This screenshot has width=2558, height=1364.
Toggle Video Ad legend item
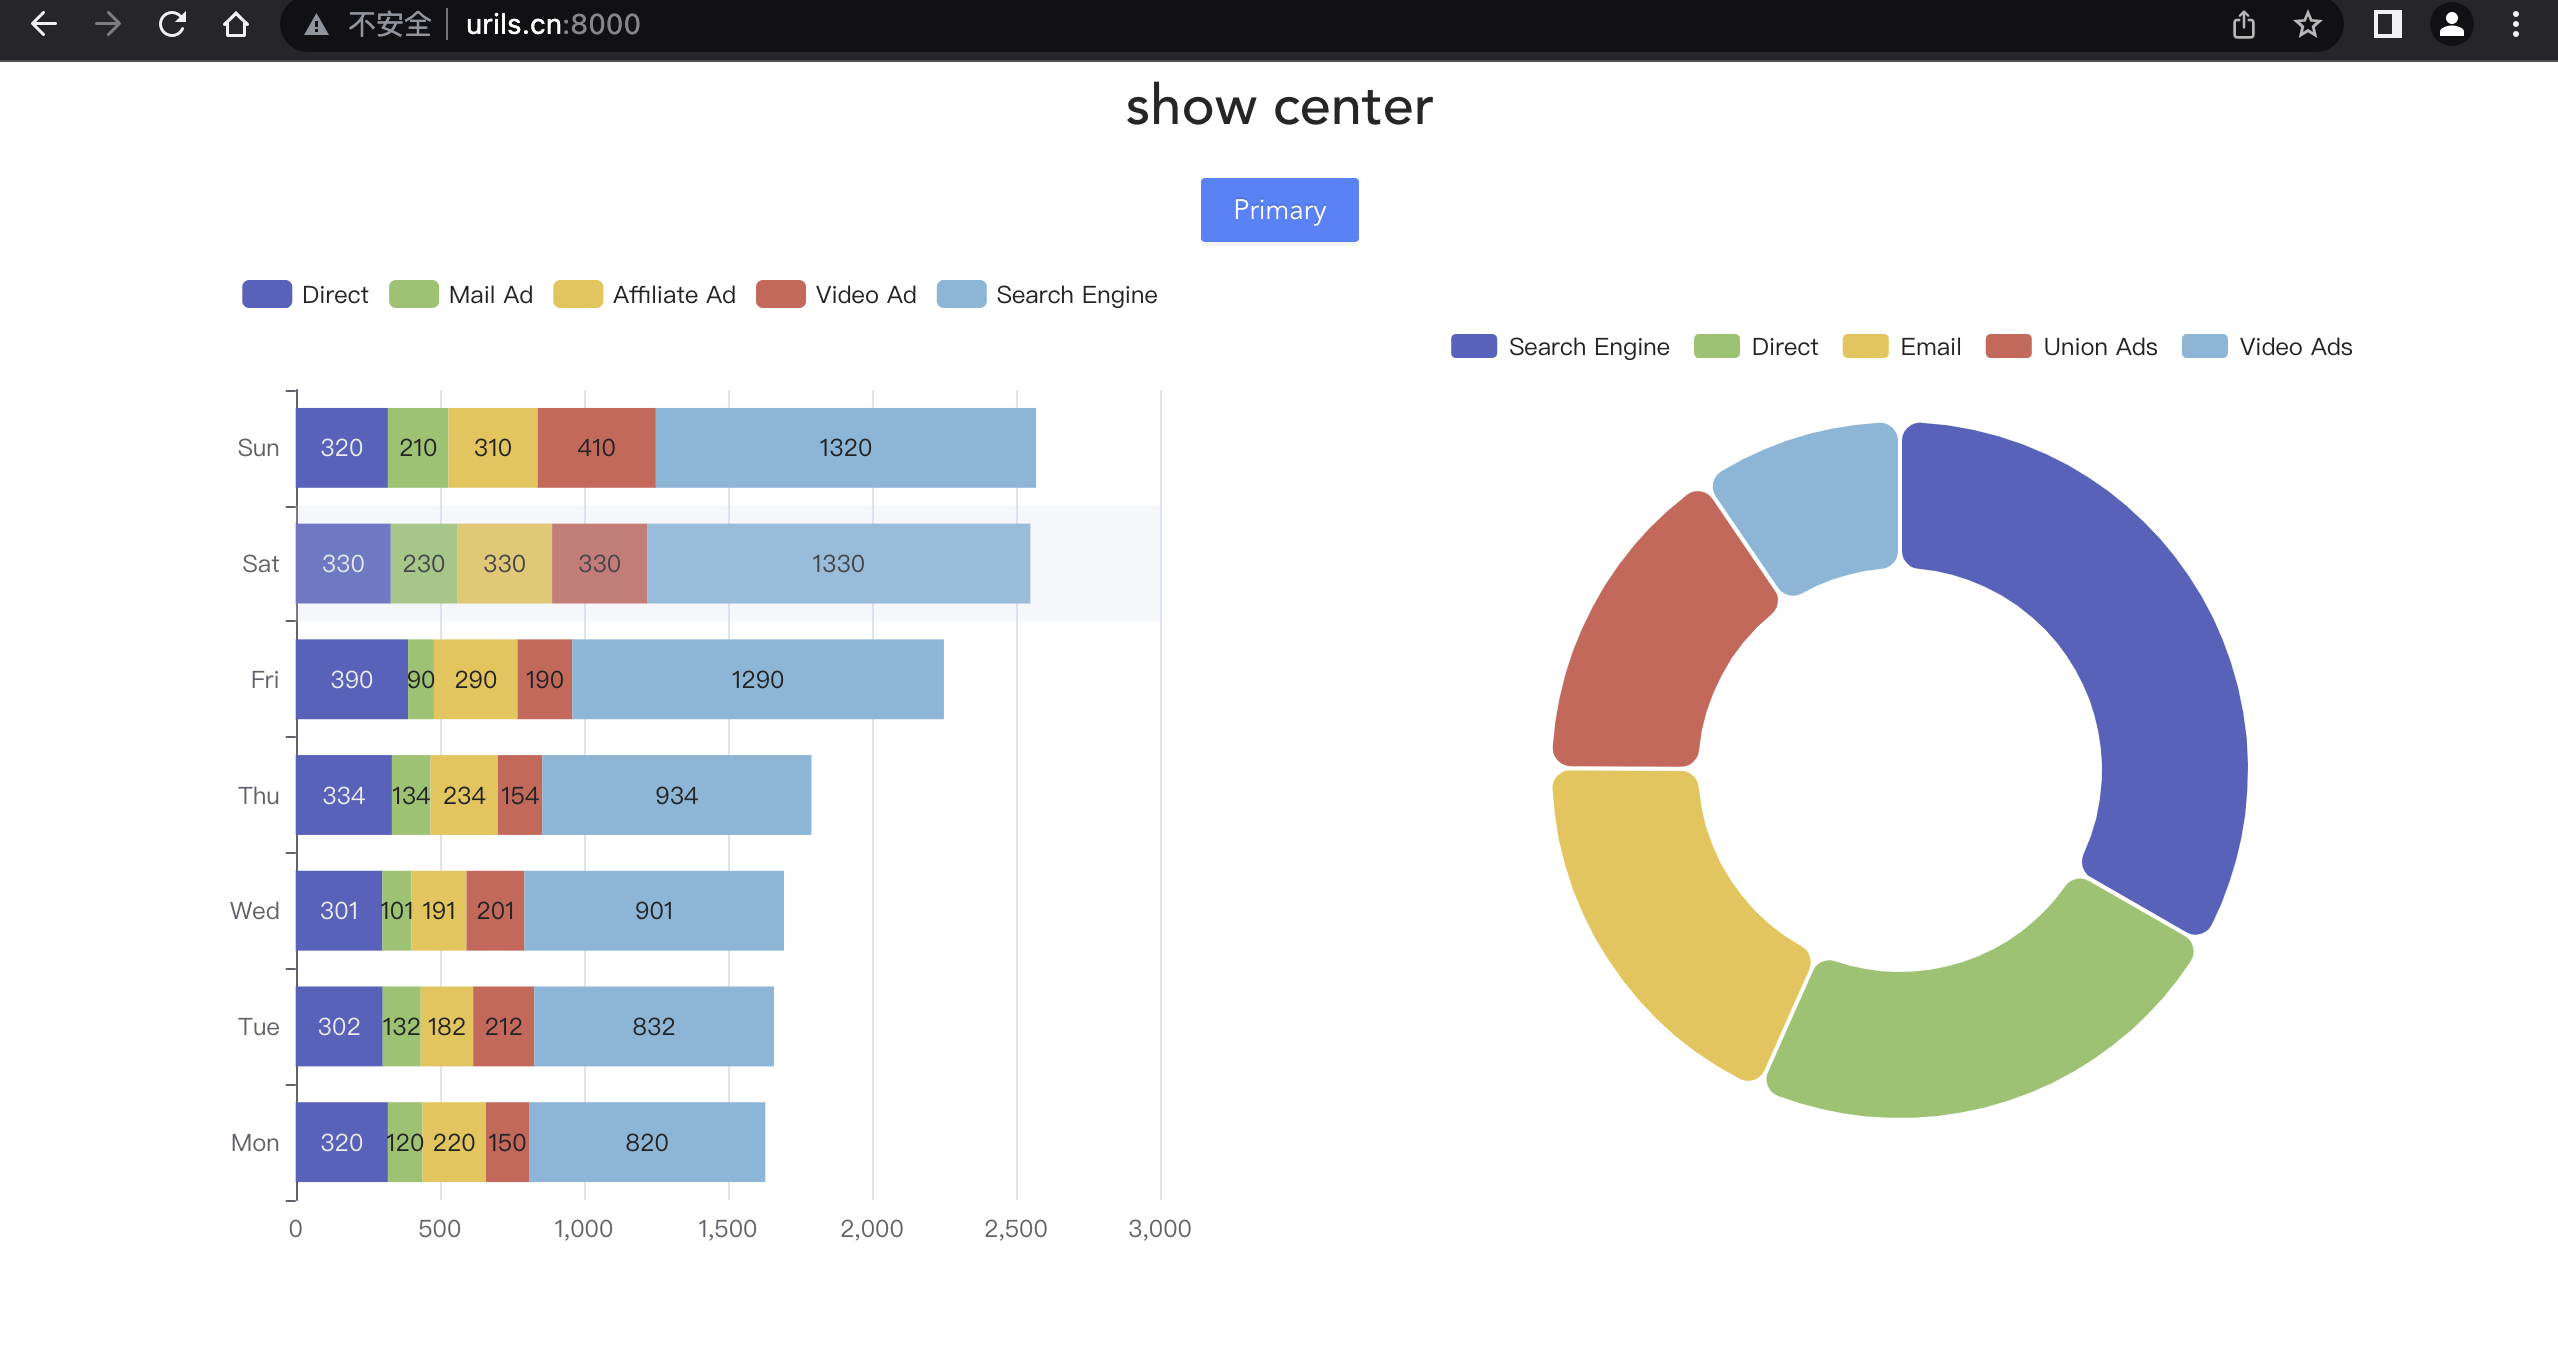click(x=837, y=295)
